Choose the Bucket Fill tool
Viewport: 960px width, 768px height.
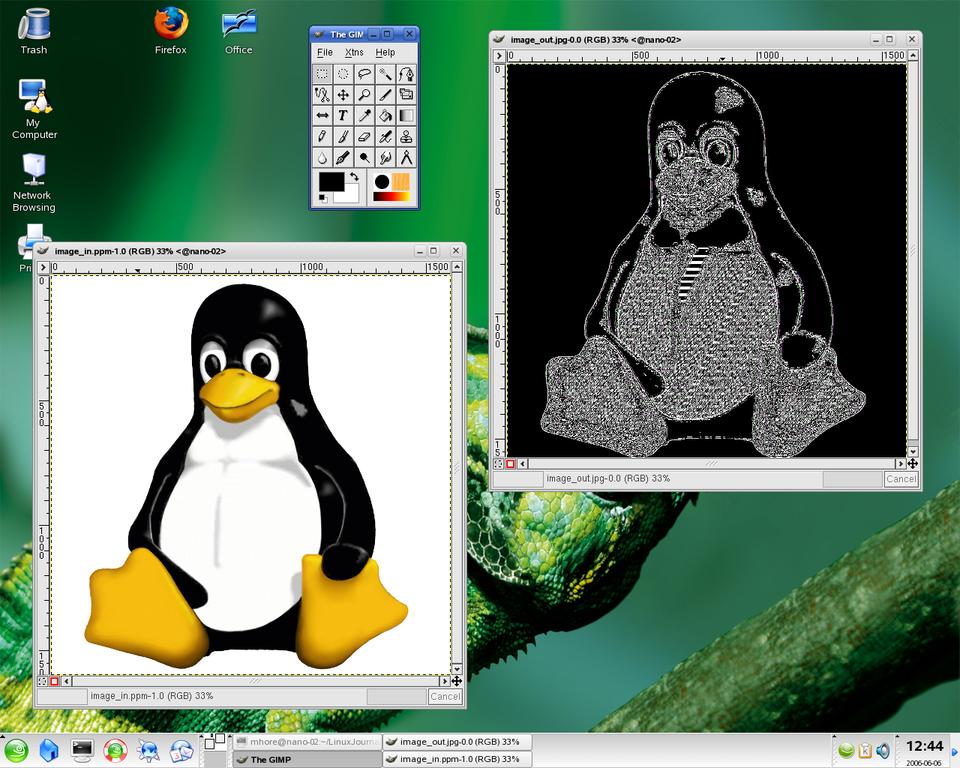point(385,116)
